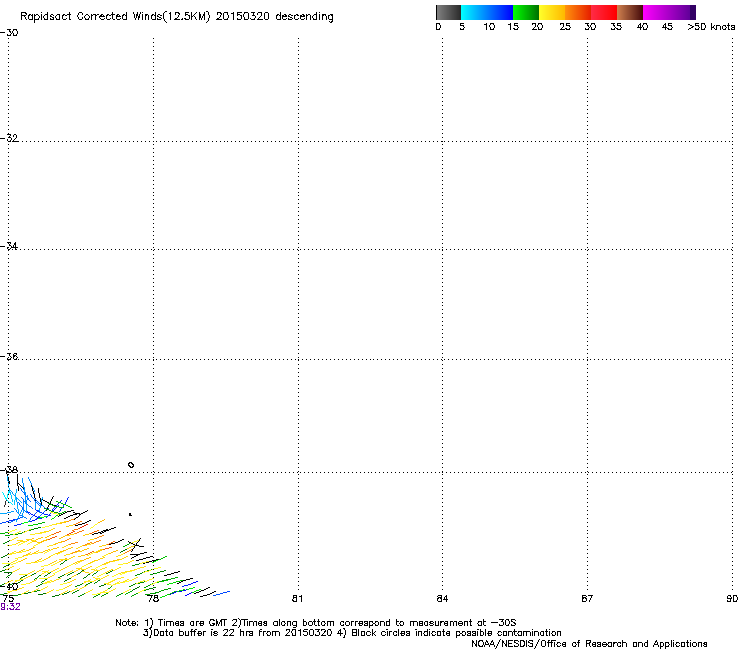Image resolution: width=740 pixels, height=650 pixels.
Task: Select the orange 25-30 knots color band
Action: (578, 12)
